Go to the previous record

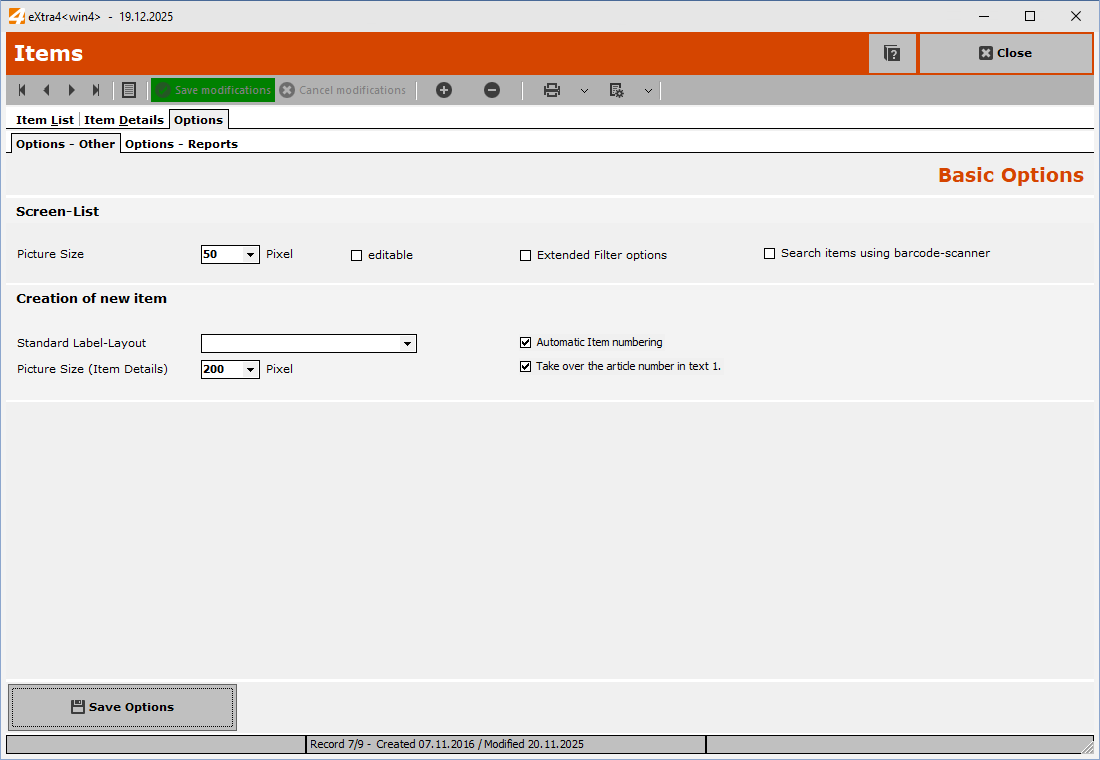click(x=46, y=90)
